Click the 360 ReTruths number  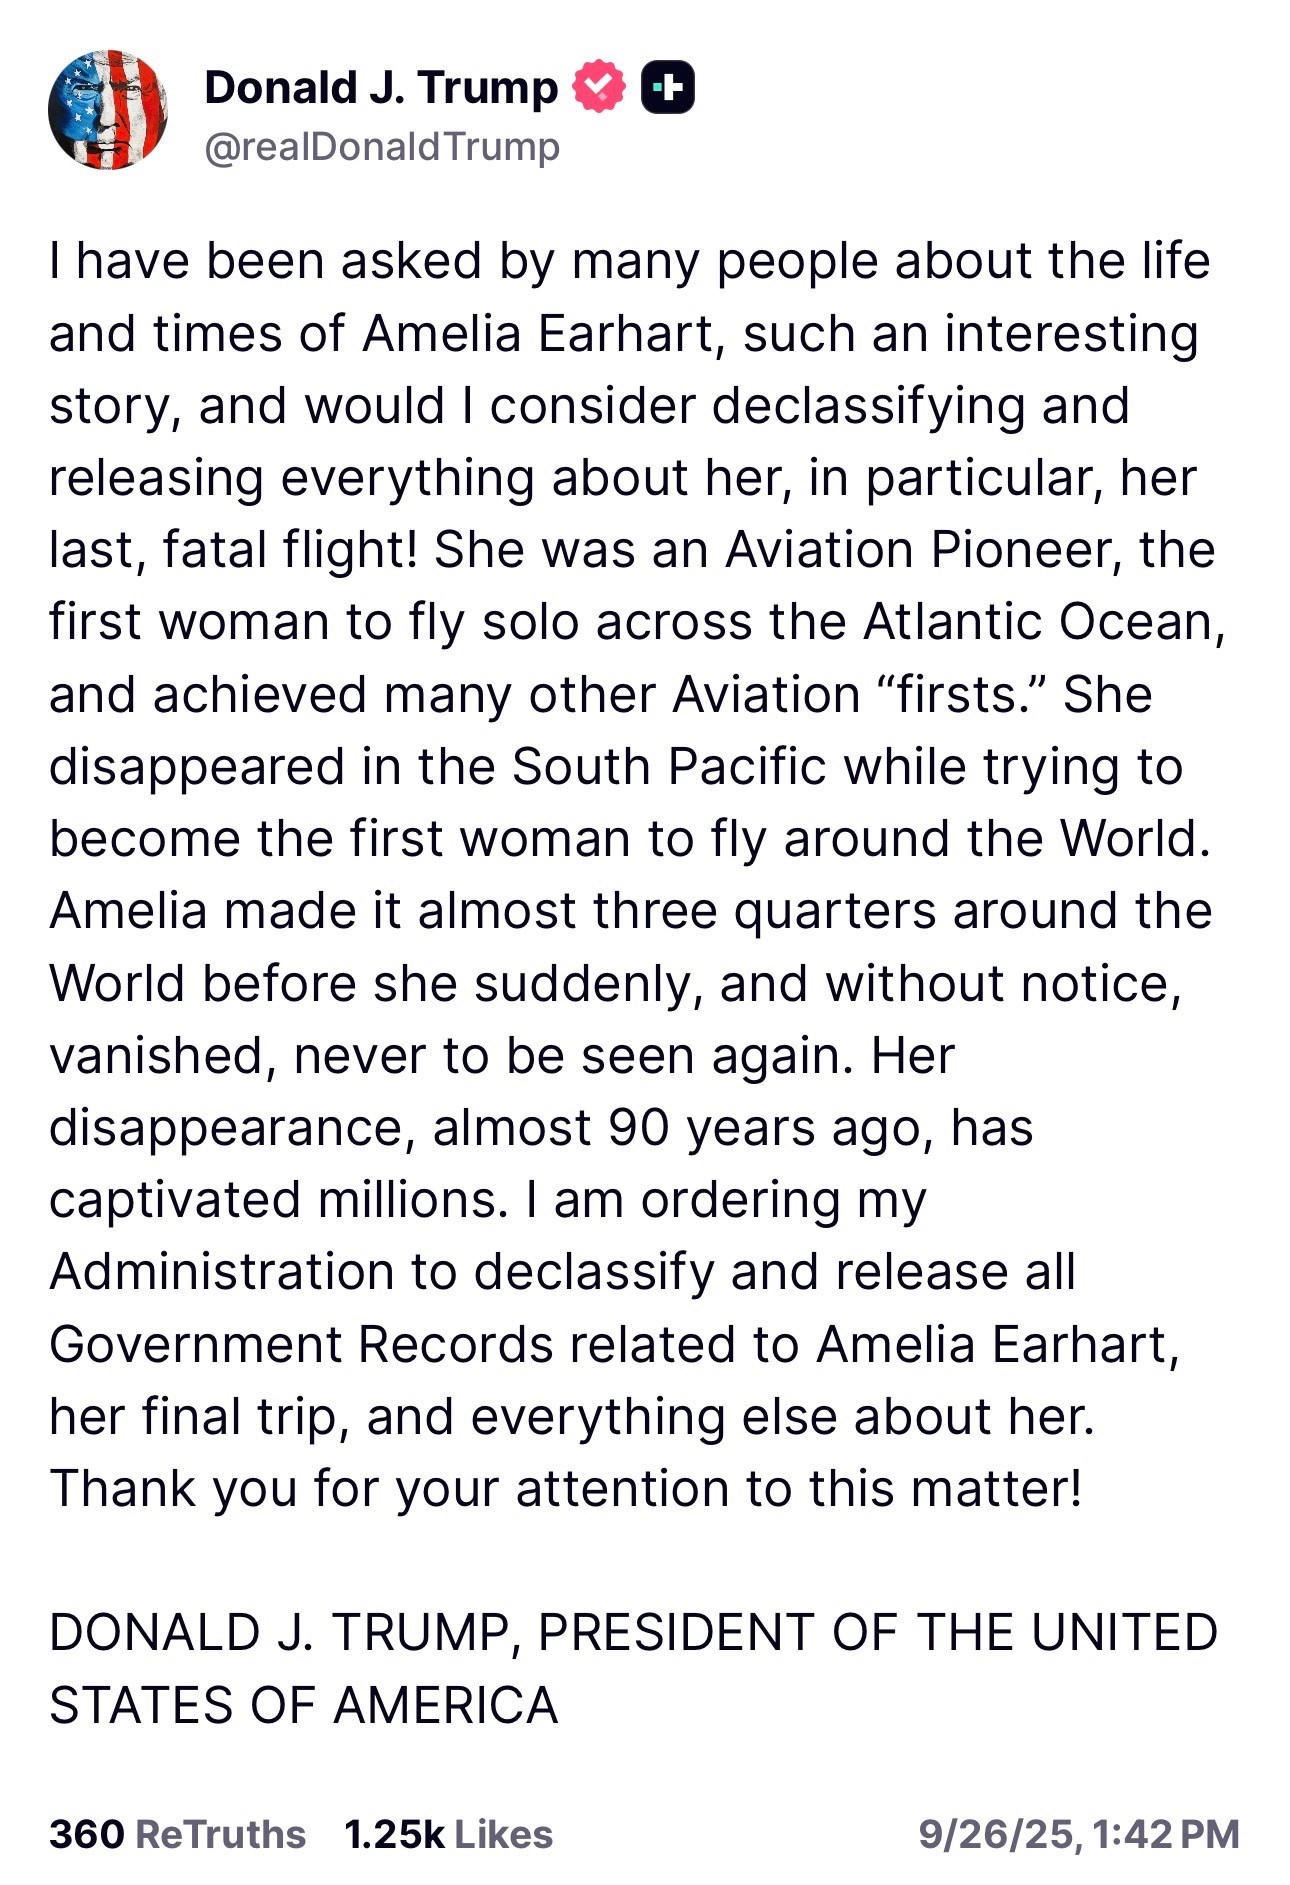point(86,1834)
